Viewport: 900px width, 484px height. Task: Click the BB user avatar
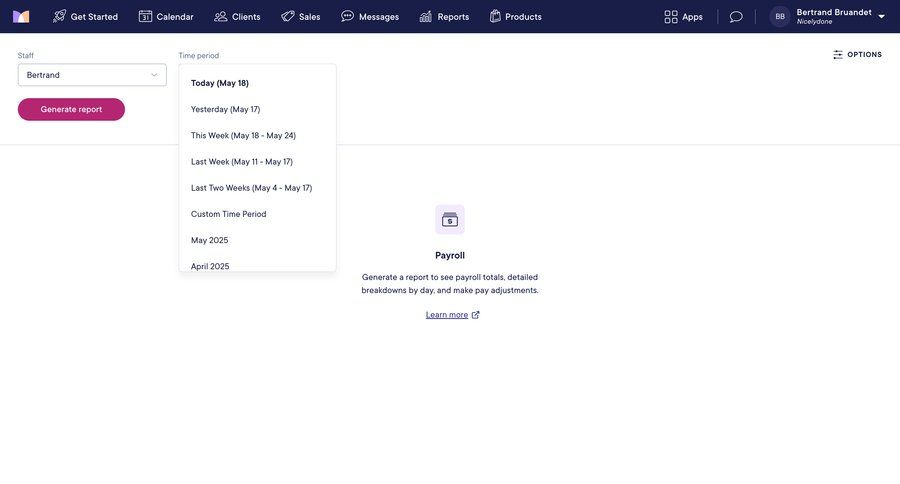click(780, 16)
